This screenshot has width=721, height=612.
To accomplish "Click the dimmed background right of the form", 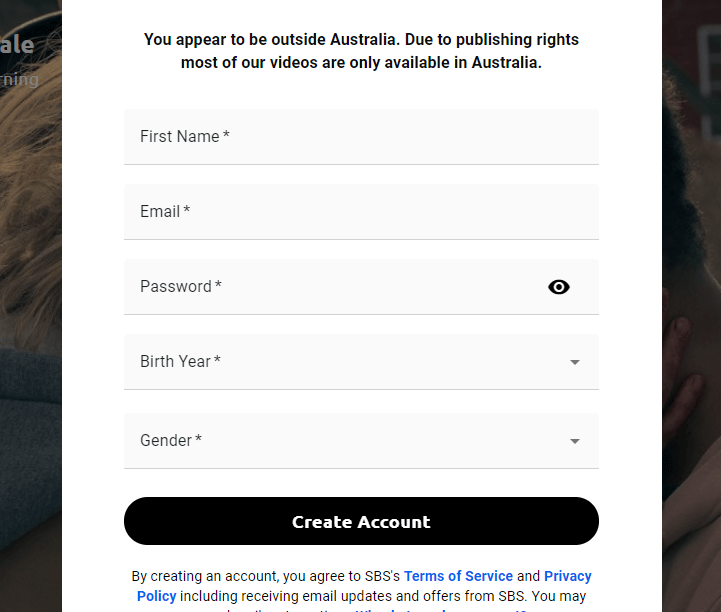I will tap(692, 306).
